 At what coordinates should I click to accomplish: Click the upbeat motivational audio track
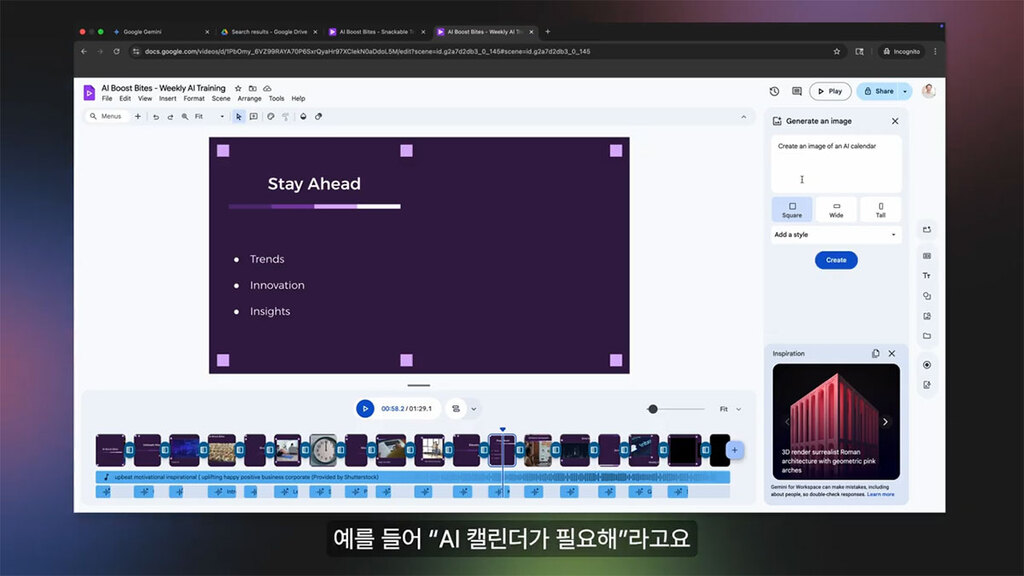[413, 477]
